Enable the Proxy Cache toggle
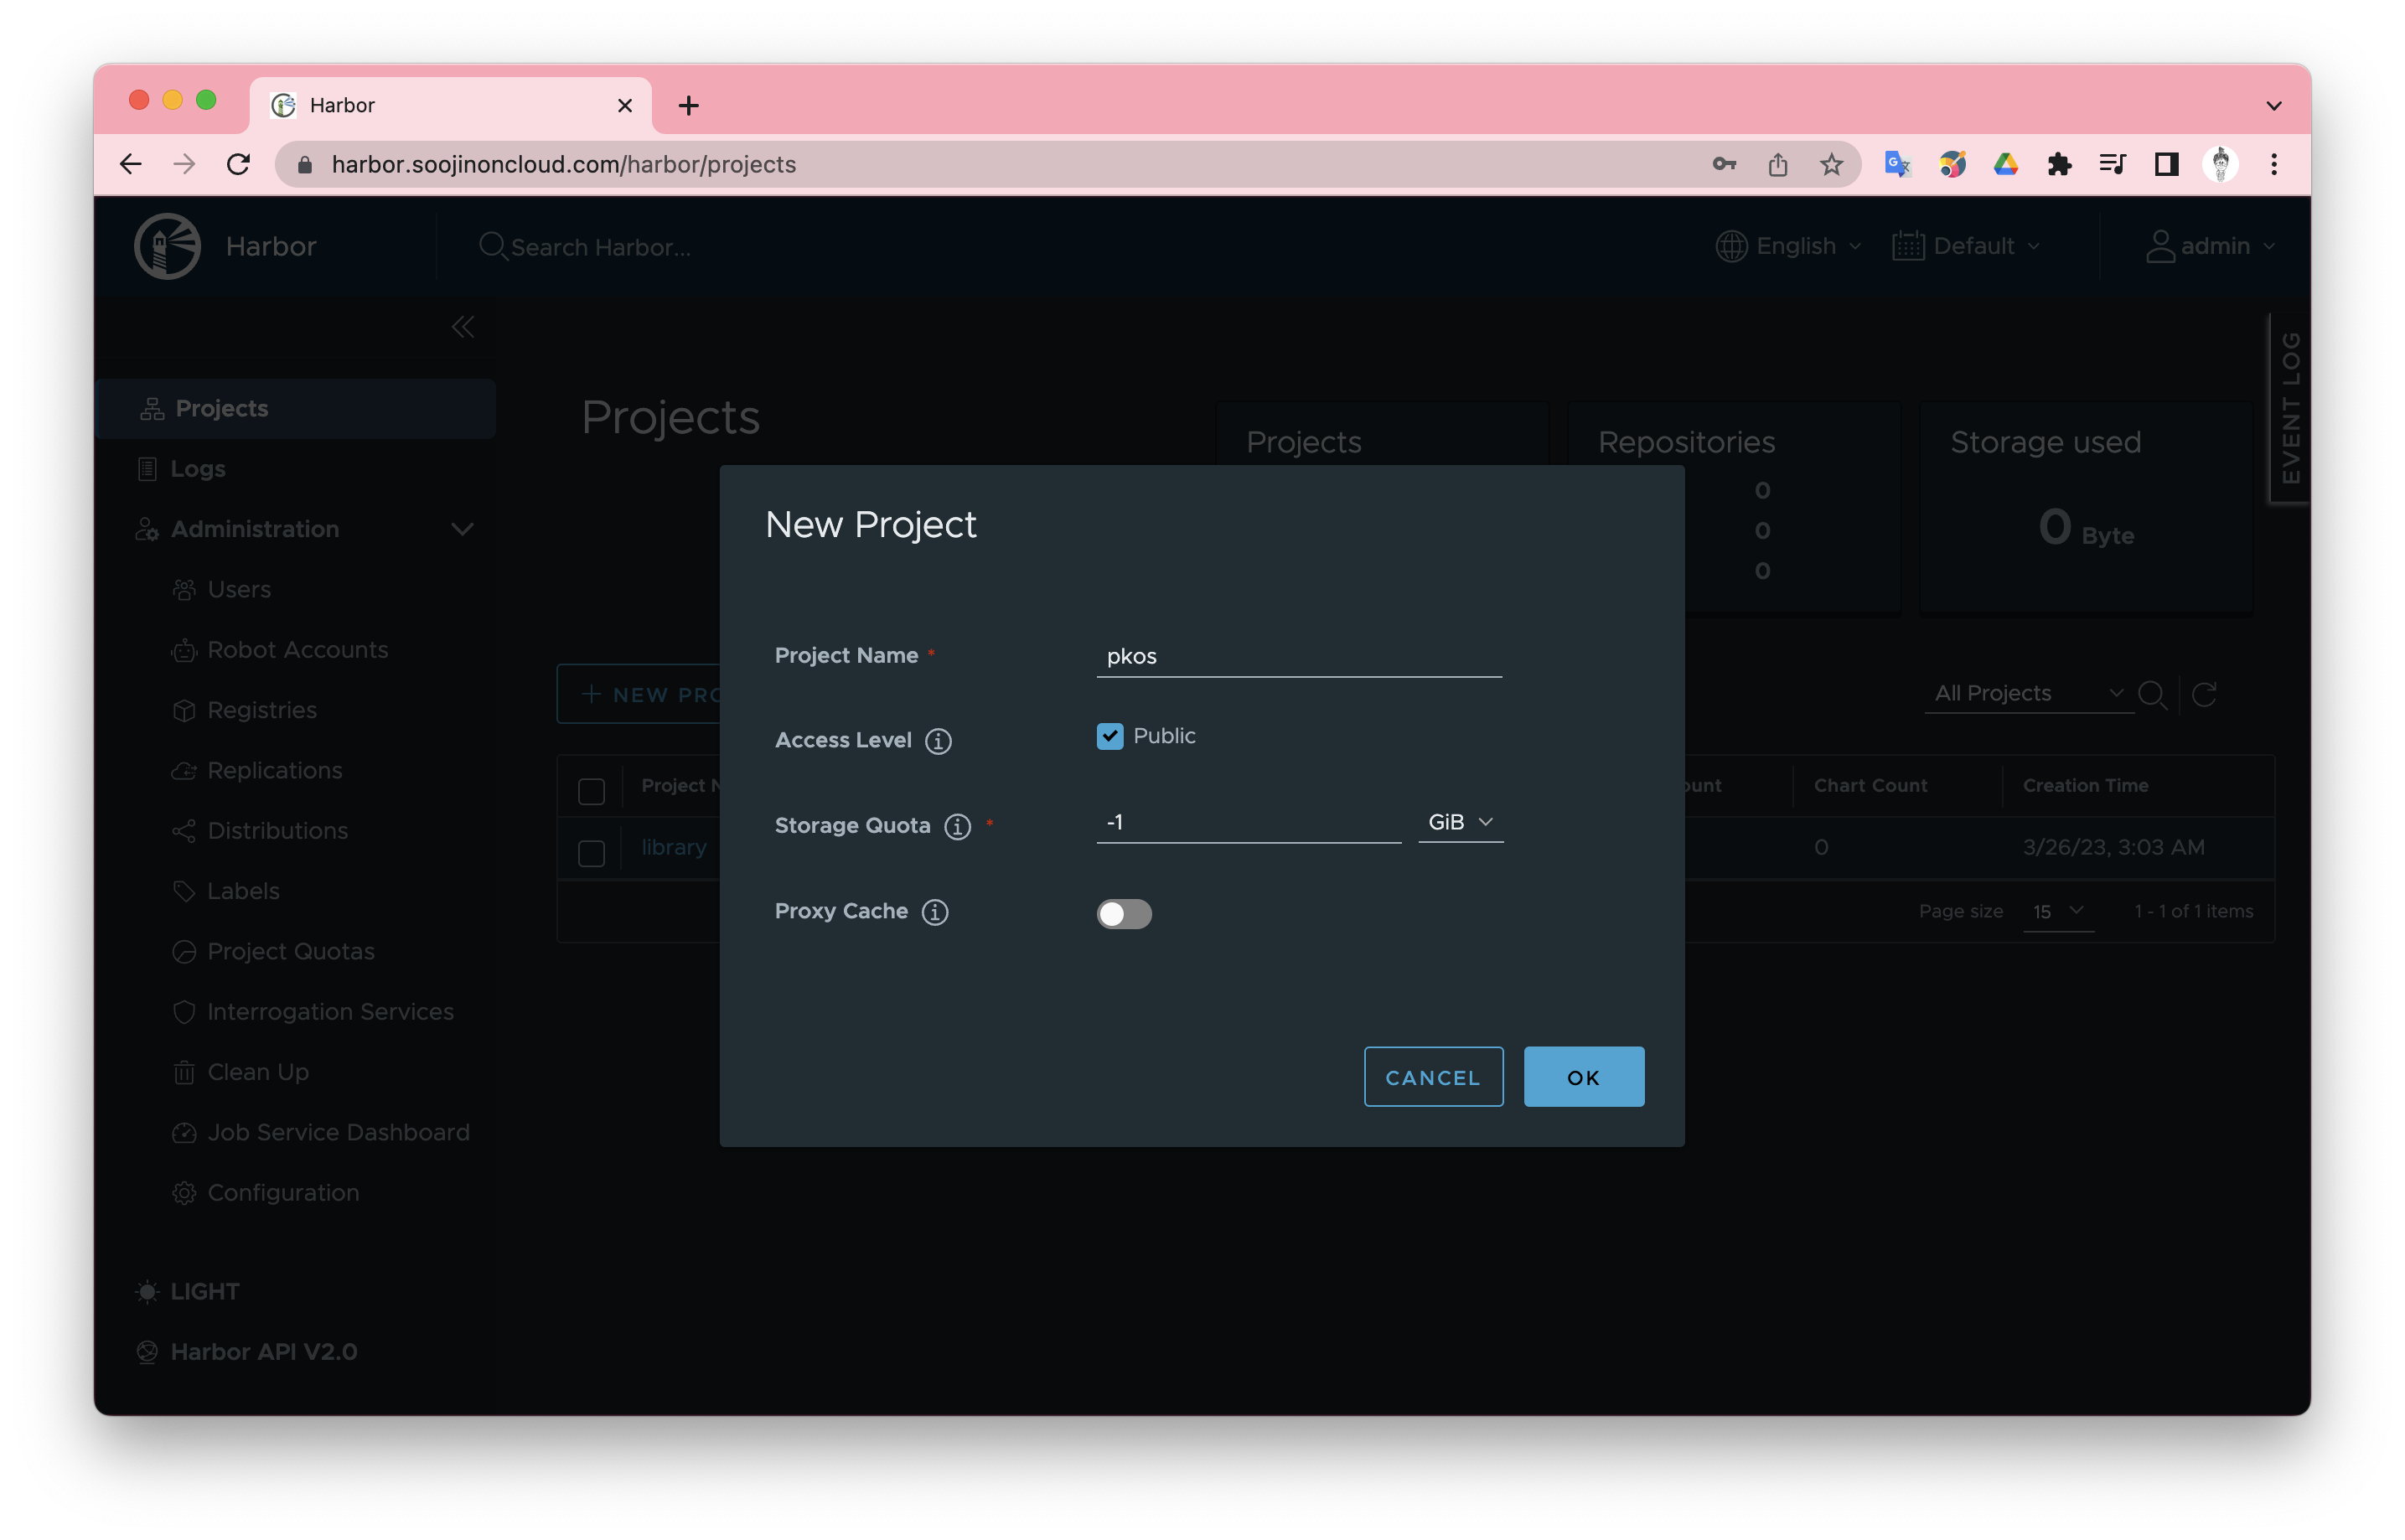This screenshot has width=2405, height=1540. tap(1124, 913)
